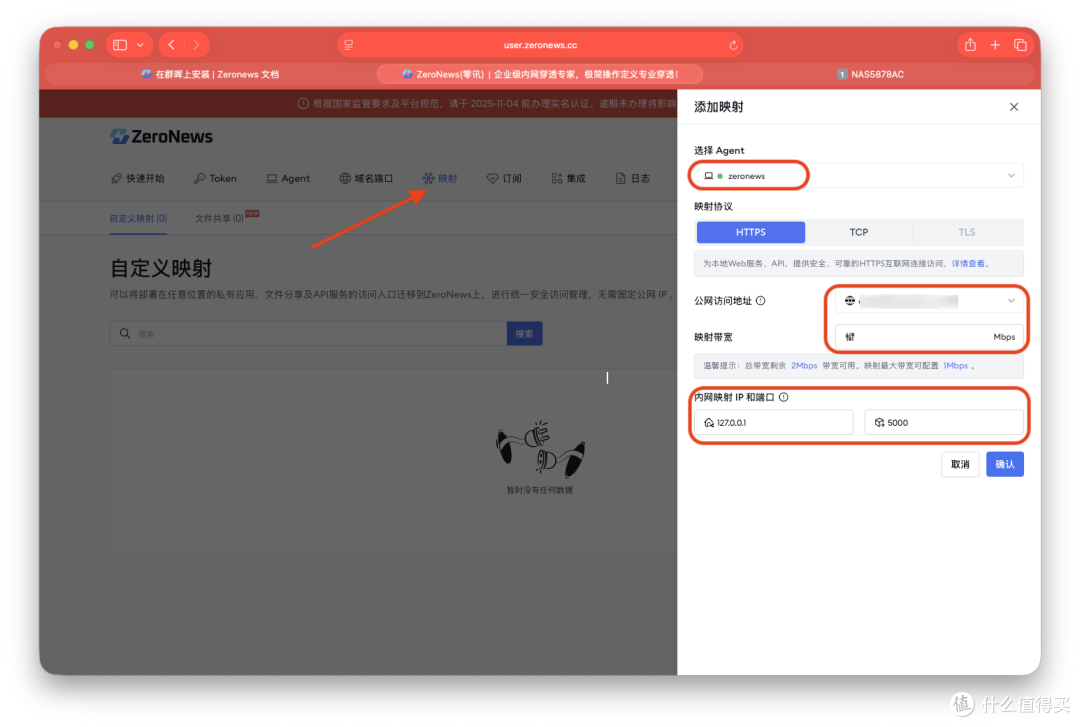Viewport: 1080px width, 727px height.
Task: Open the Share icon in Safari toolbar
Action: [970, 45]
